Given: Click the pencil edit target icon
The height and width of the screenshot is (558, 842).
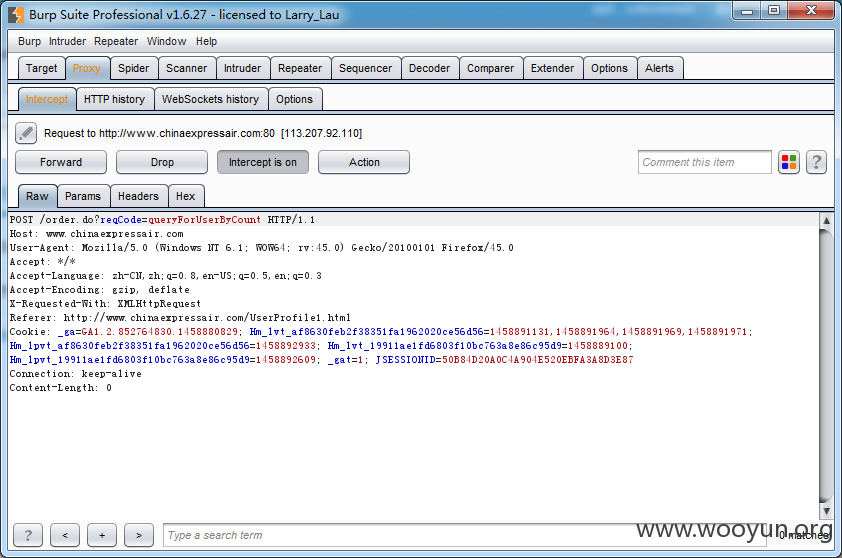Looking at the screenshot, I should click(x=26, y=133).
